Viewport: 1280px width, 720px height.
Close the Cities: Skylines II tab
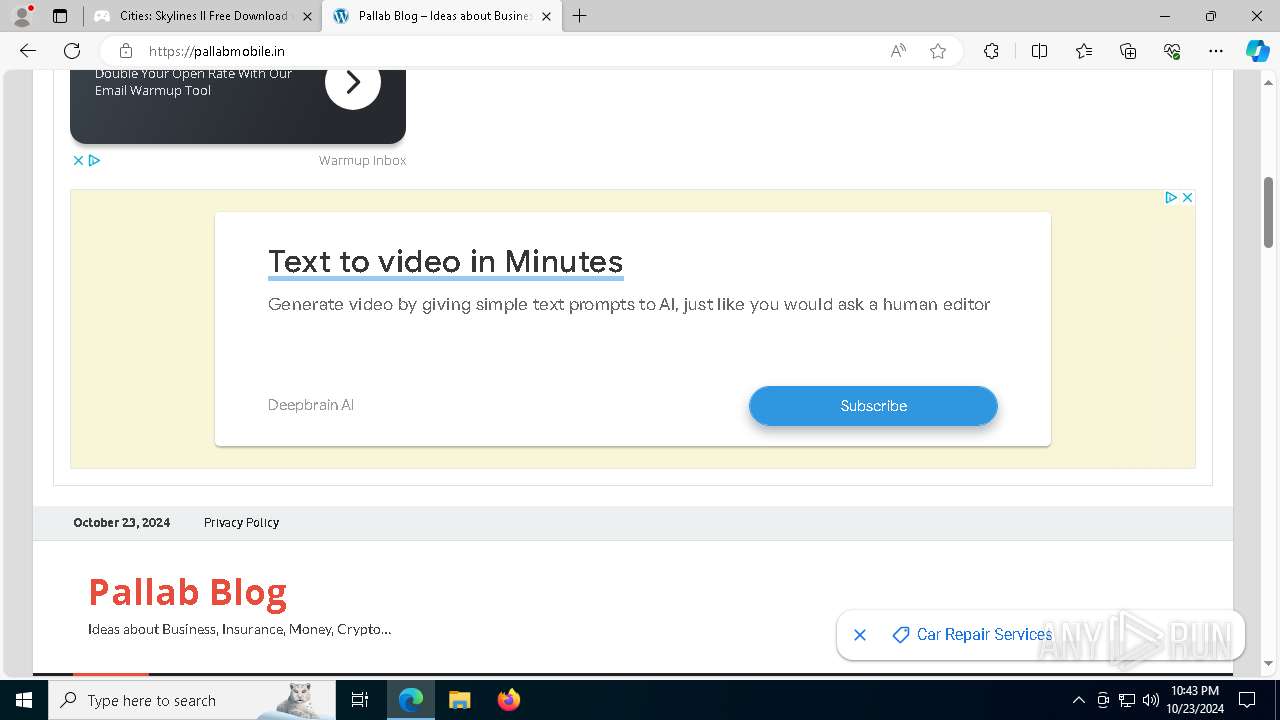(308, 16)
